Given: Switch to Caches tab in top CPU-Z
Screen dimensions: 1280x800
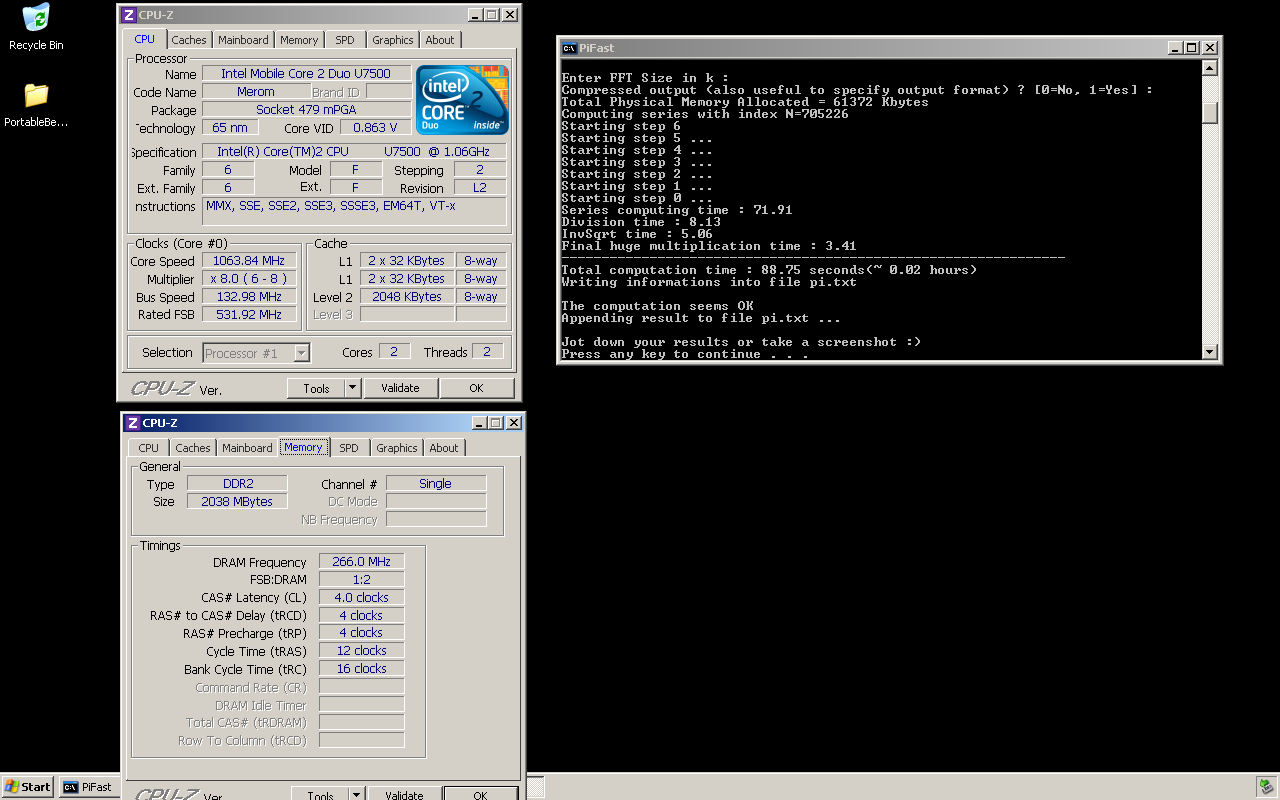Looking at the screenshot, I should pos(188,40).
